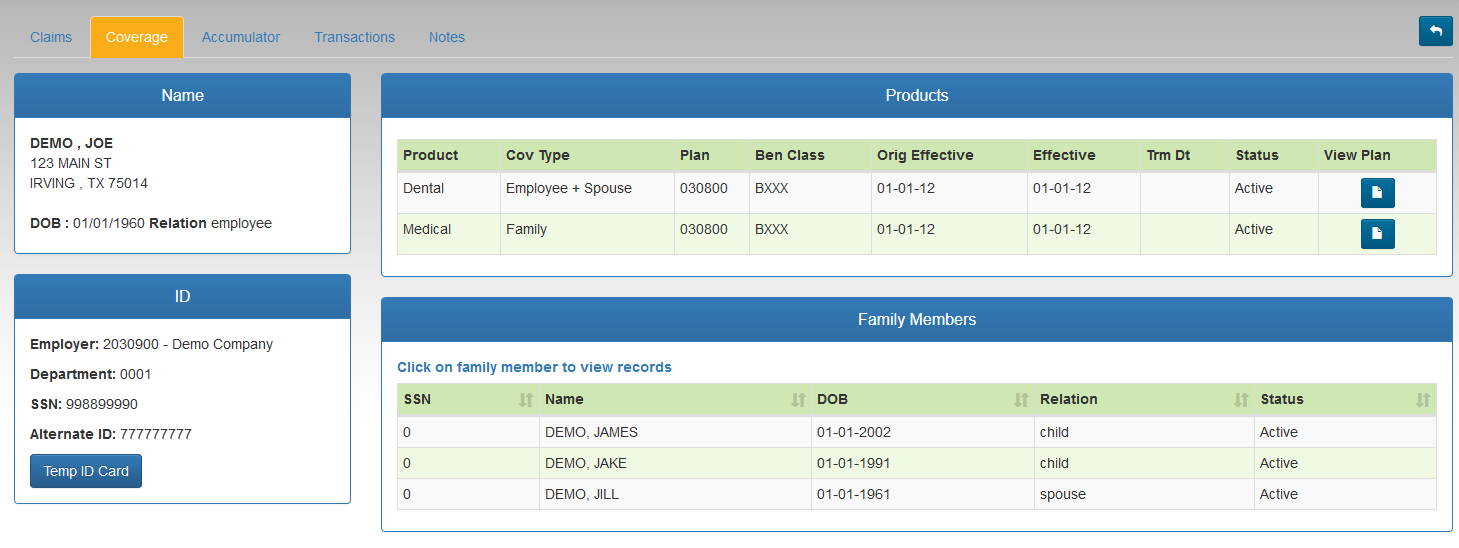
Task: Click the DOB 01/01/1960 text
Action: tap(87, 223)
